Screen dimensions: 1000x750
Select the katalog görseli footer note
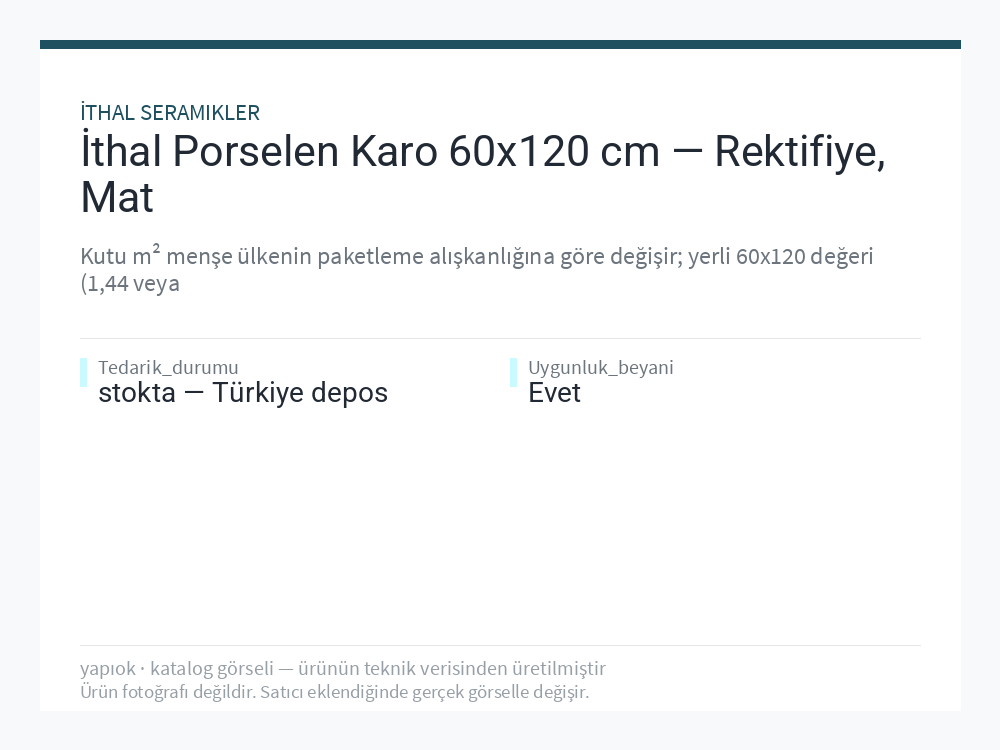(212, 668)
